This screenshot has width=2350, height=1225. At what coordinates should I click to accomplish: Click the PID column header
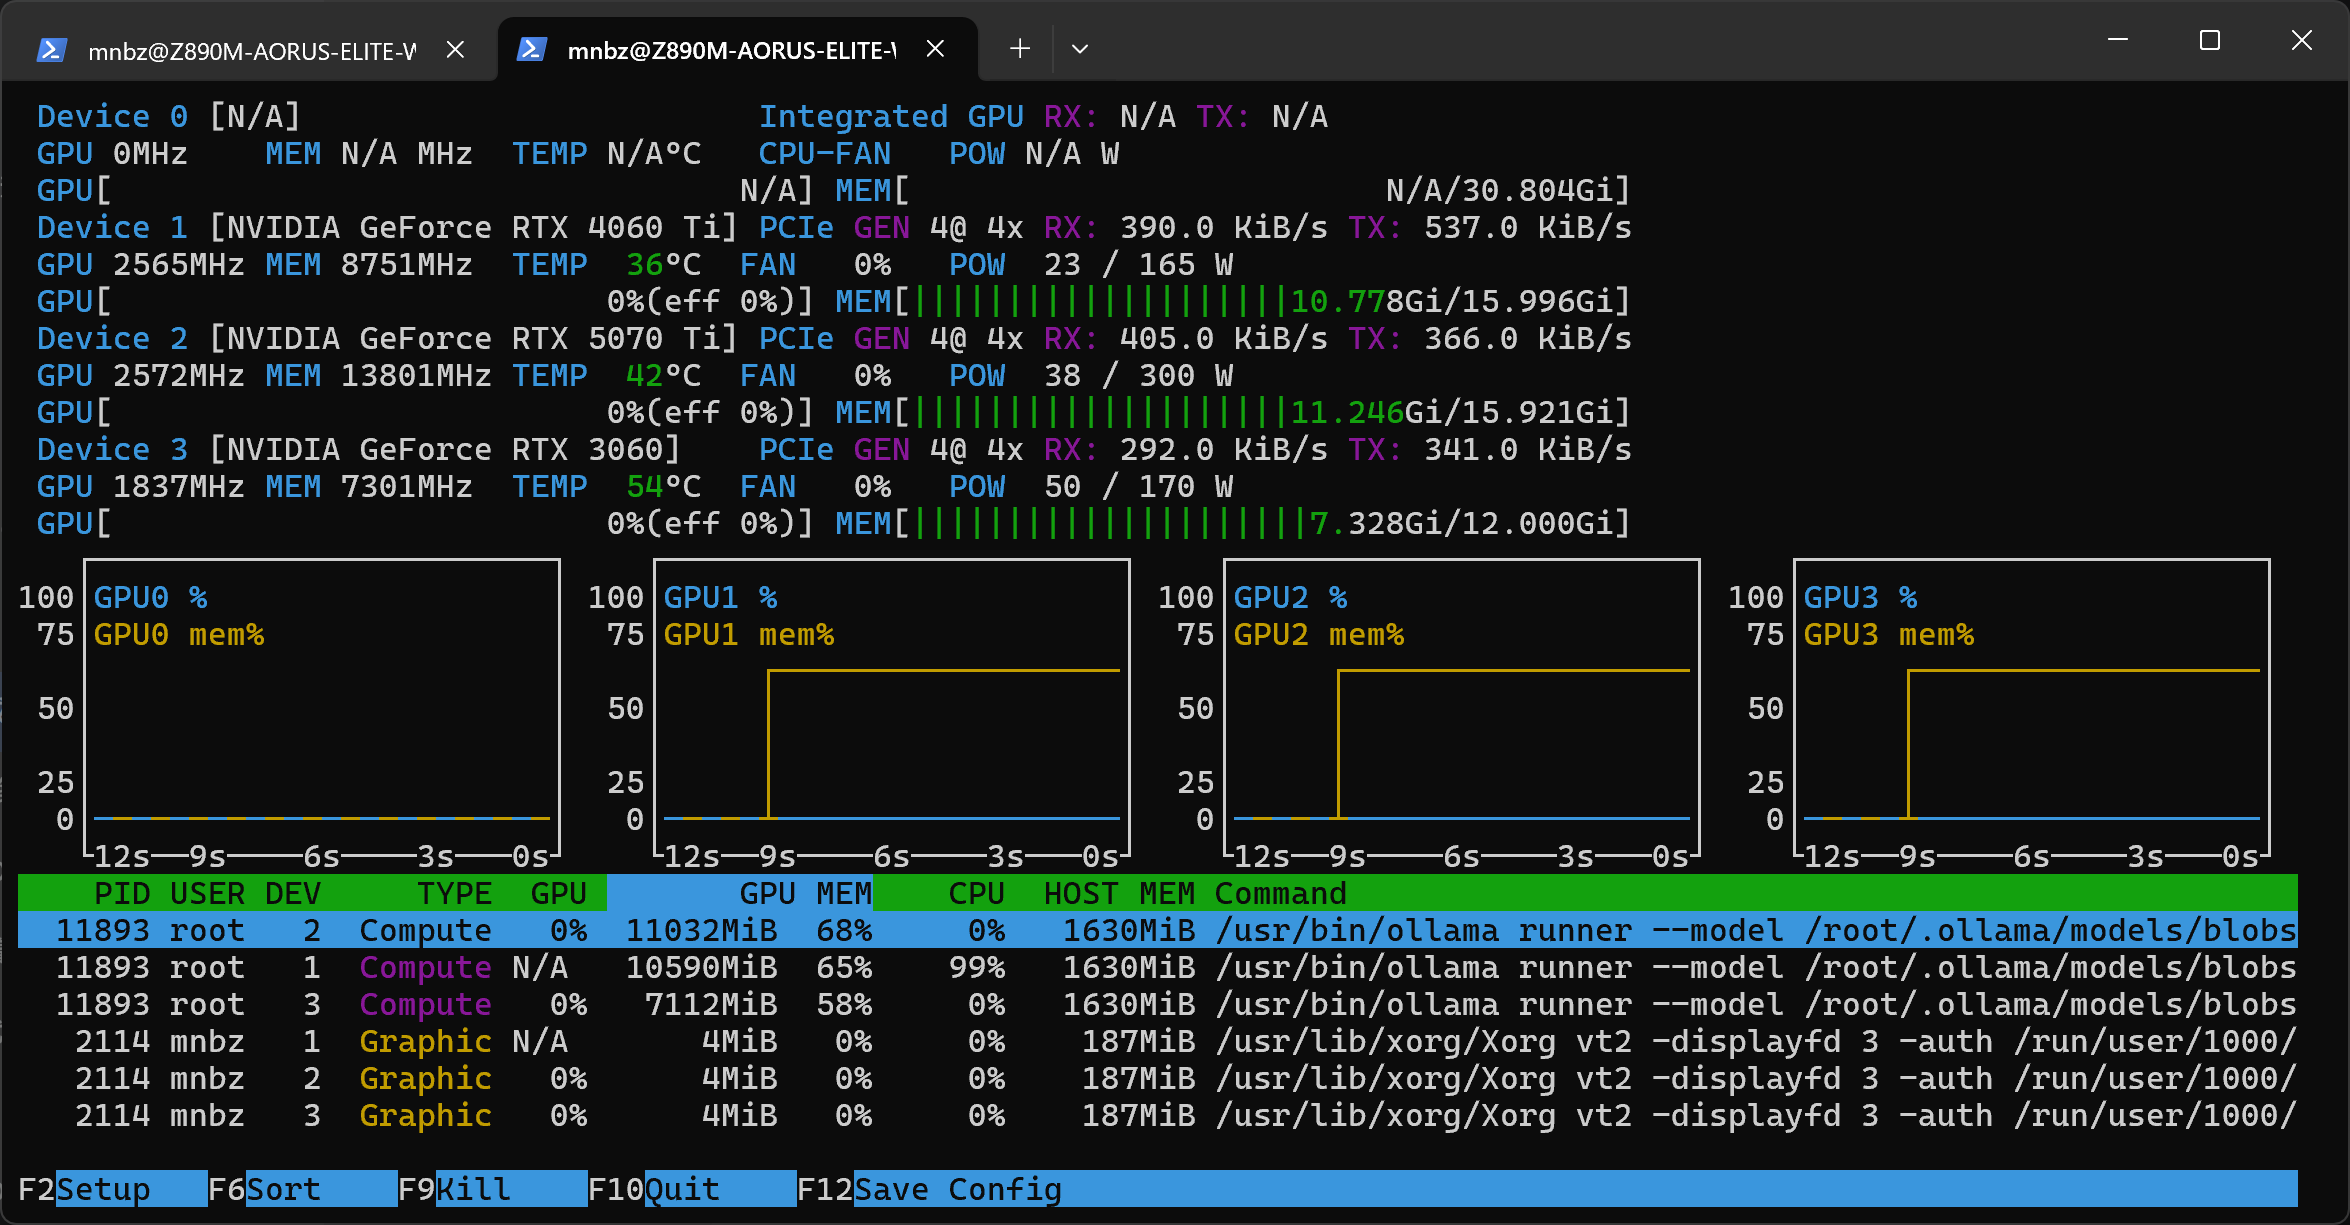(122, 892)
